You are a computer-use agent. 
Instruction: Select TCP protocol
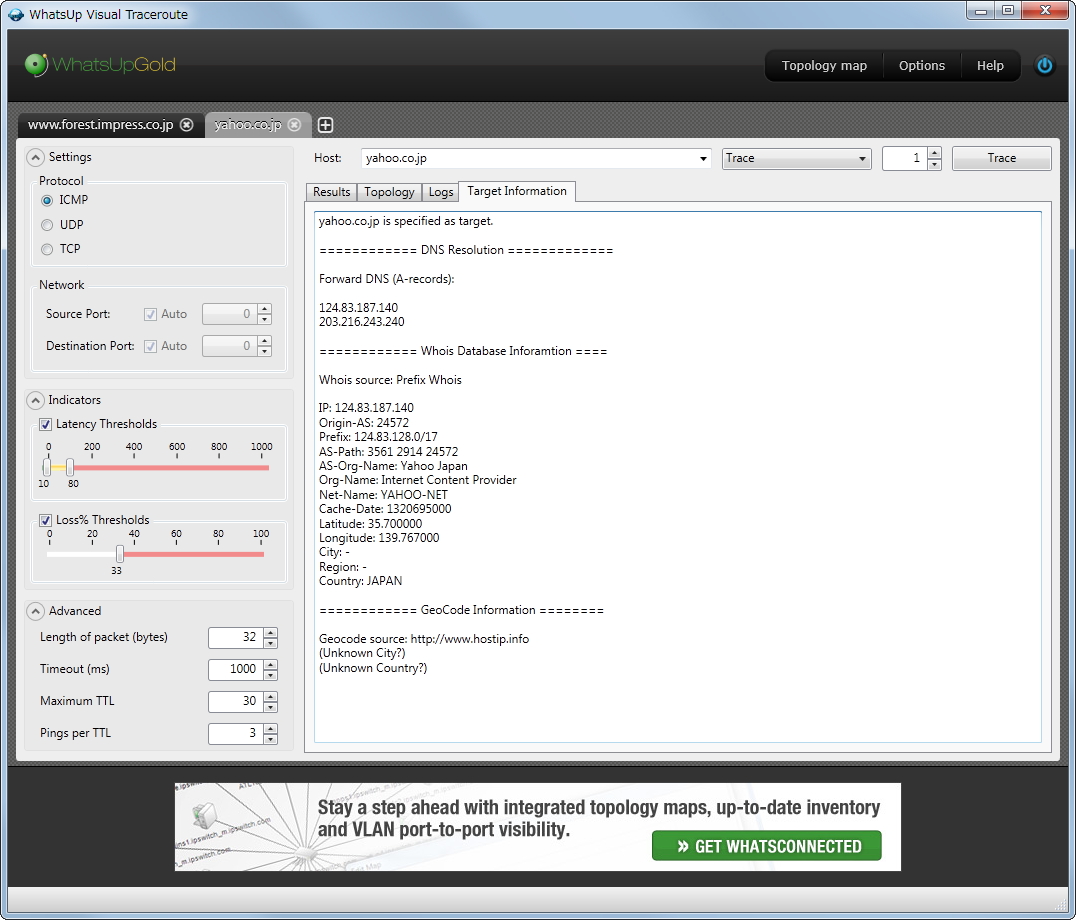coord(47,249)
